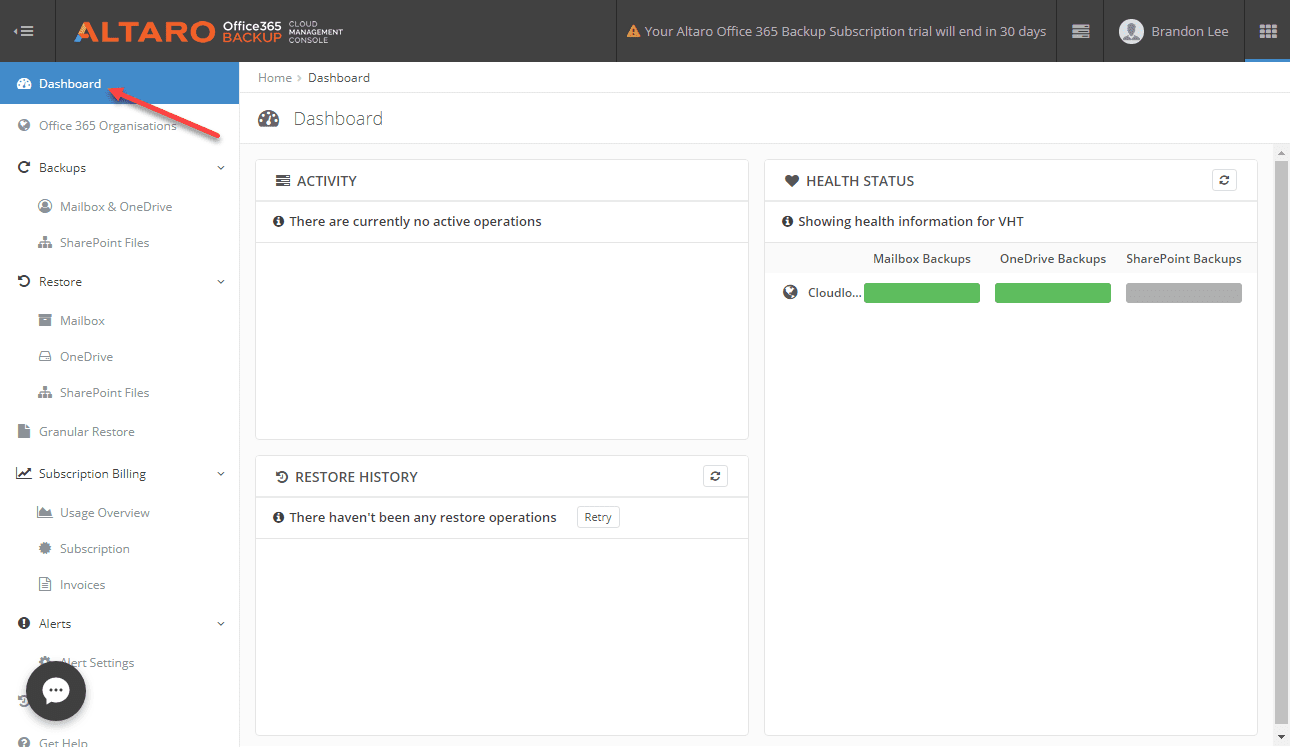Image resolution: width=1290 pixels, height=747 pixels.
Task: Click the Home breadcrumb link
Action: point(275,78)
